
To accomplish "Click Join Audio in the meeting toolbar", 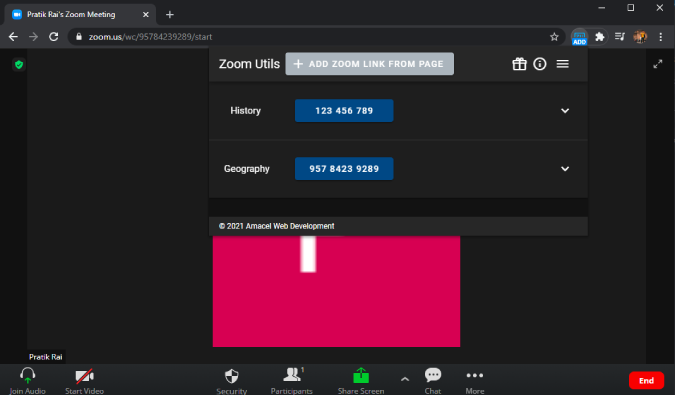I will coord(27,380).
